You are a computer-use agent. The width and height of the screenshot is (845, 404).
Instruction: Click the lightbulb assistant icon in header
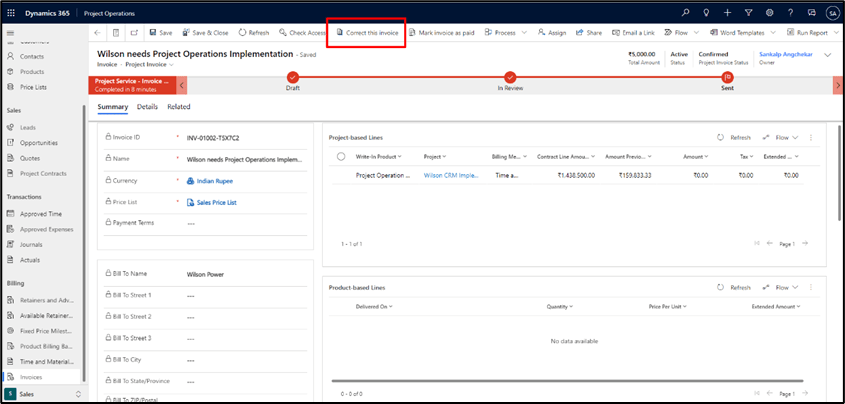pos(707,12)
